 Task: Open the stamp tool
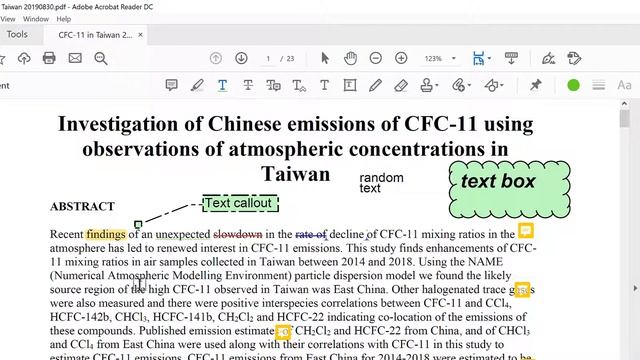(426, 85)
